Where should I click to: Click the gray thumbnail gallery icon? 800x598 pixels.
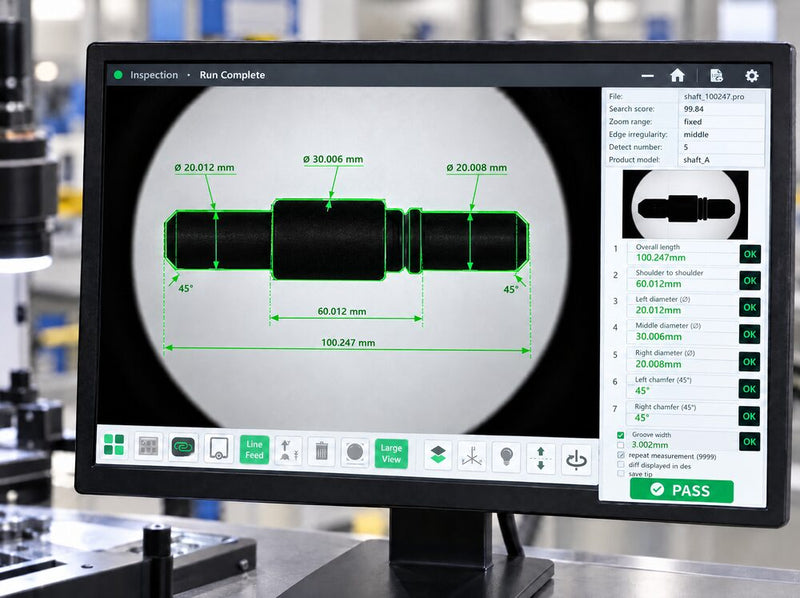coord(148,446)
